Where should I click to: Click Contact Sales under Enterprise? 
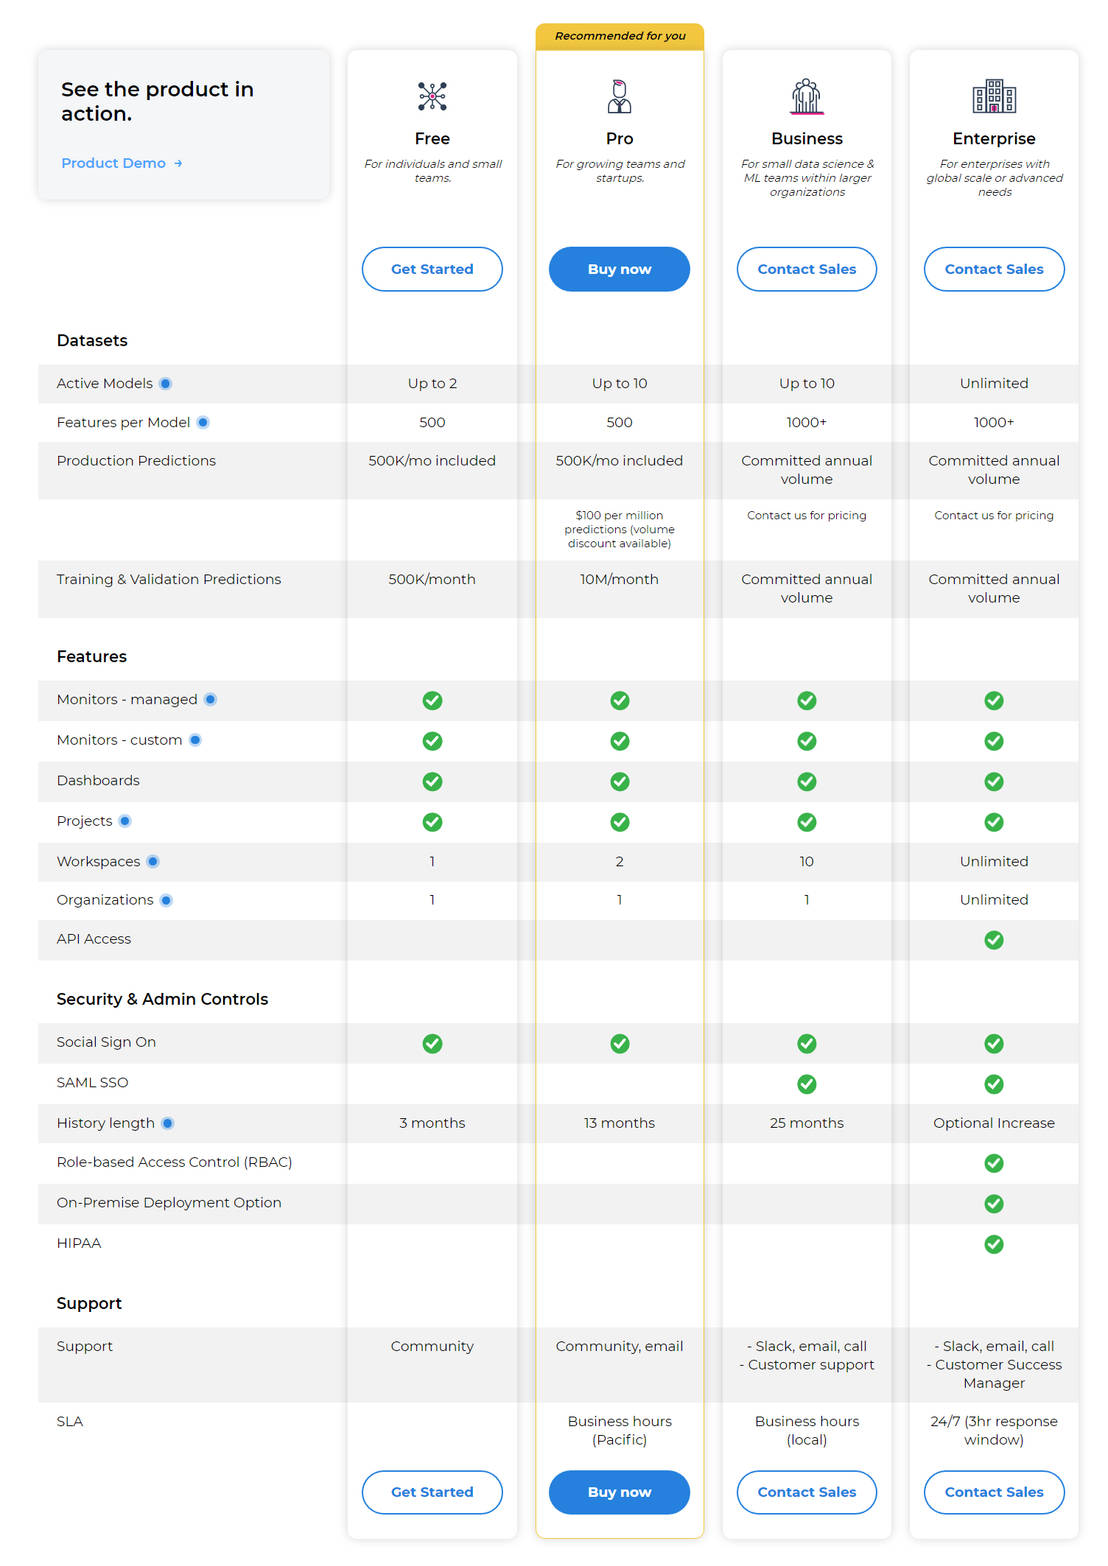pos(994,269)
